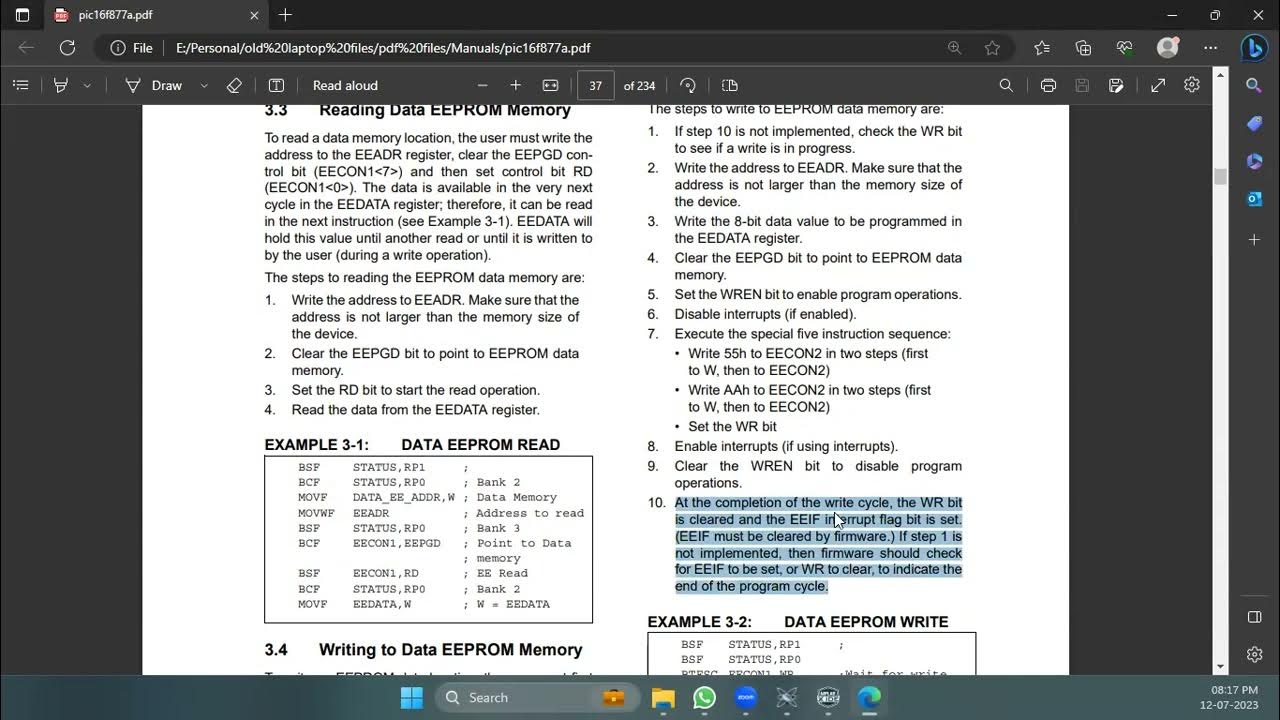
Task: Open the sidebar Shopping tag
Action: pyautogui.click(x=1254, y=124)
